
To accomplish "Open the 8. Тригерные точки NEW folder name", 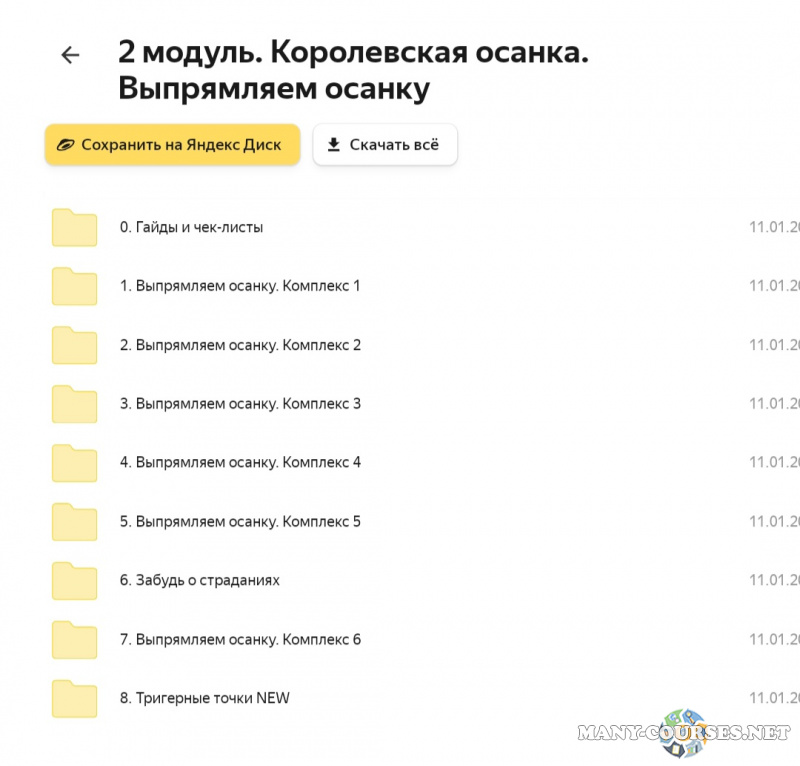I will tap(204, 698).
